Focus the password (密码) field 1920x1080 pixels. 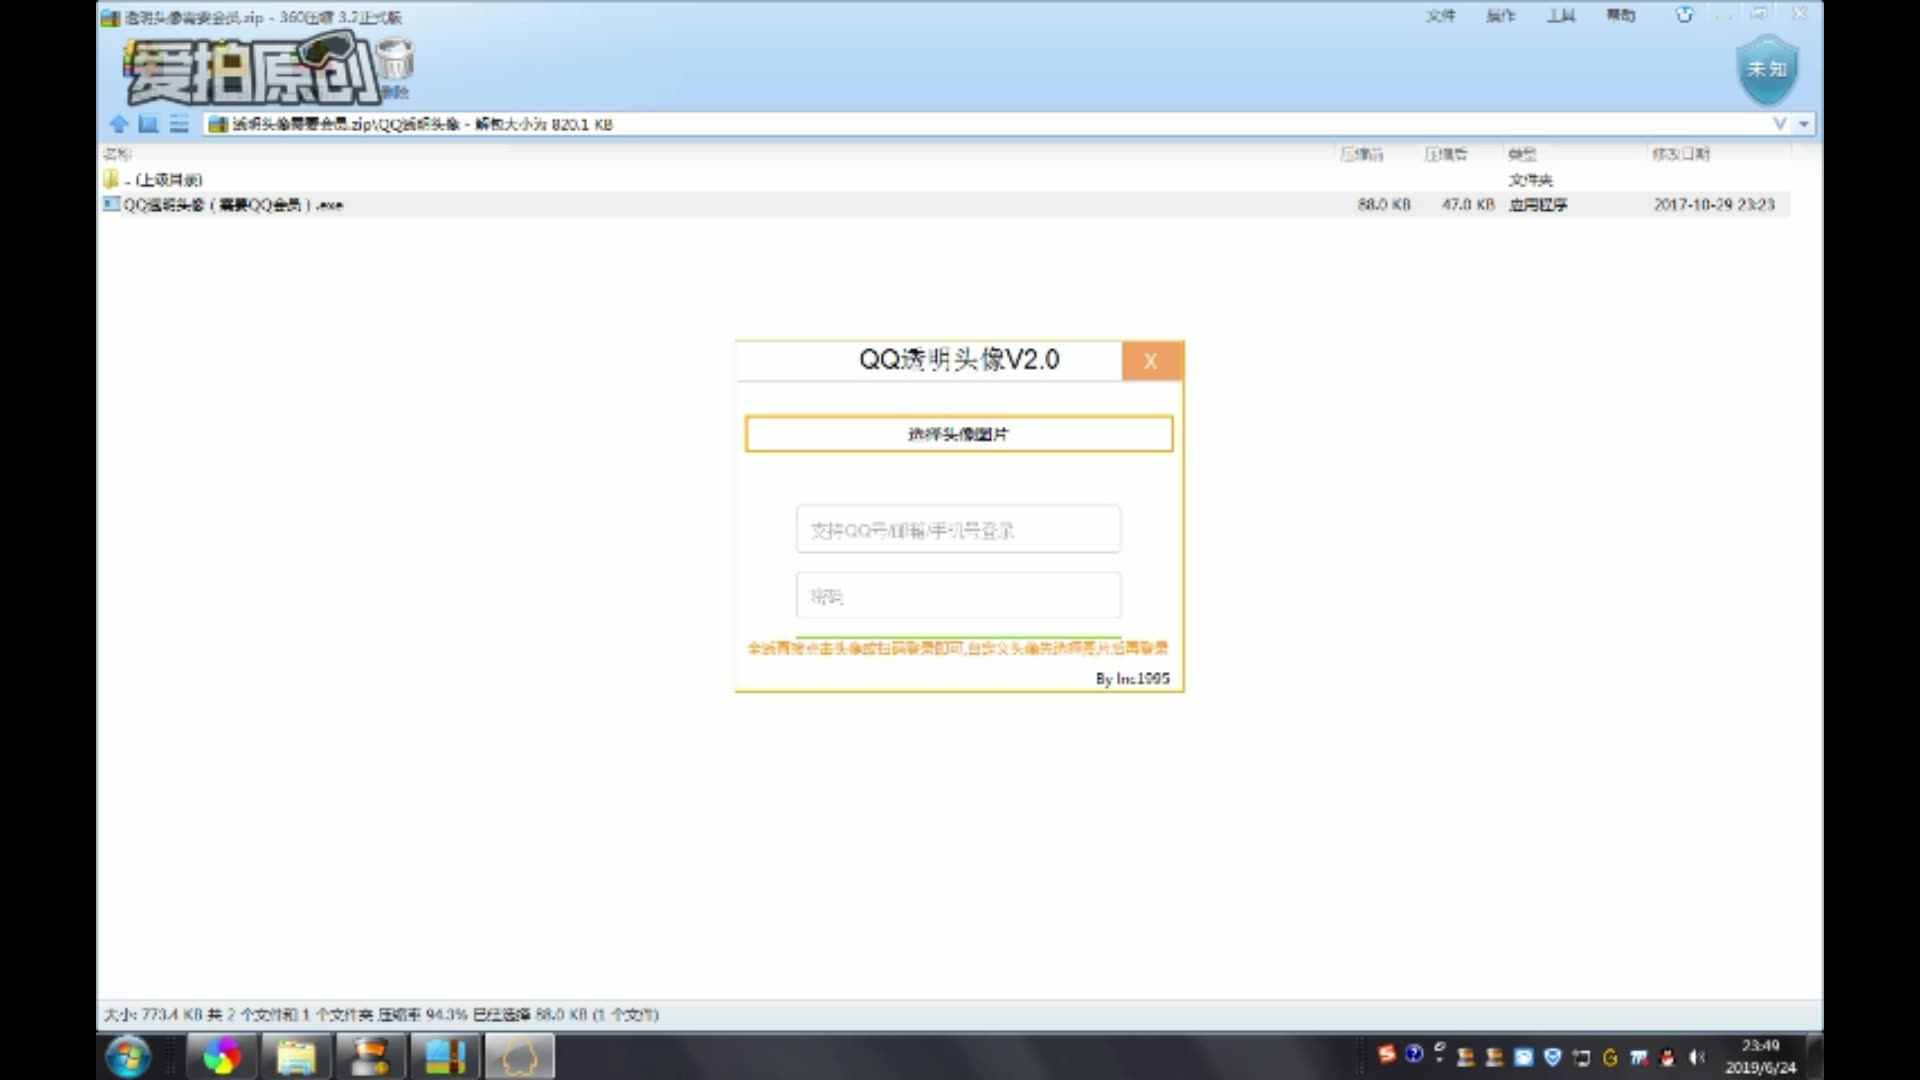(x=958, y=596)
